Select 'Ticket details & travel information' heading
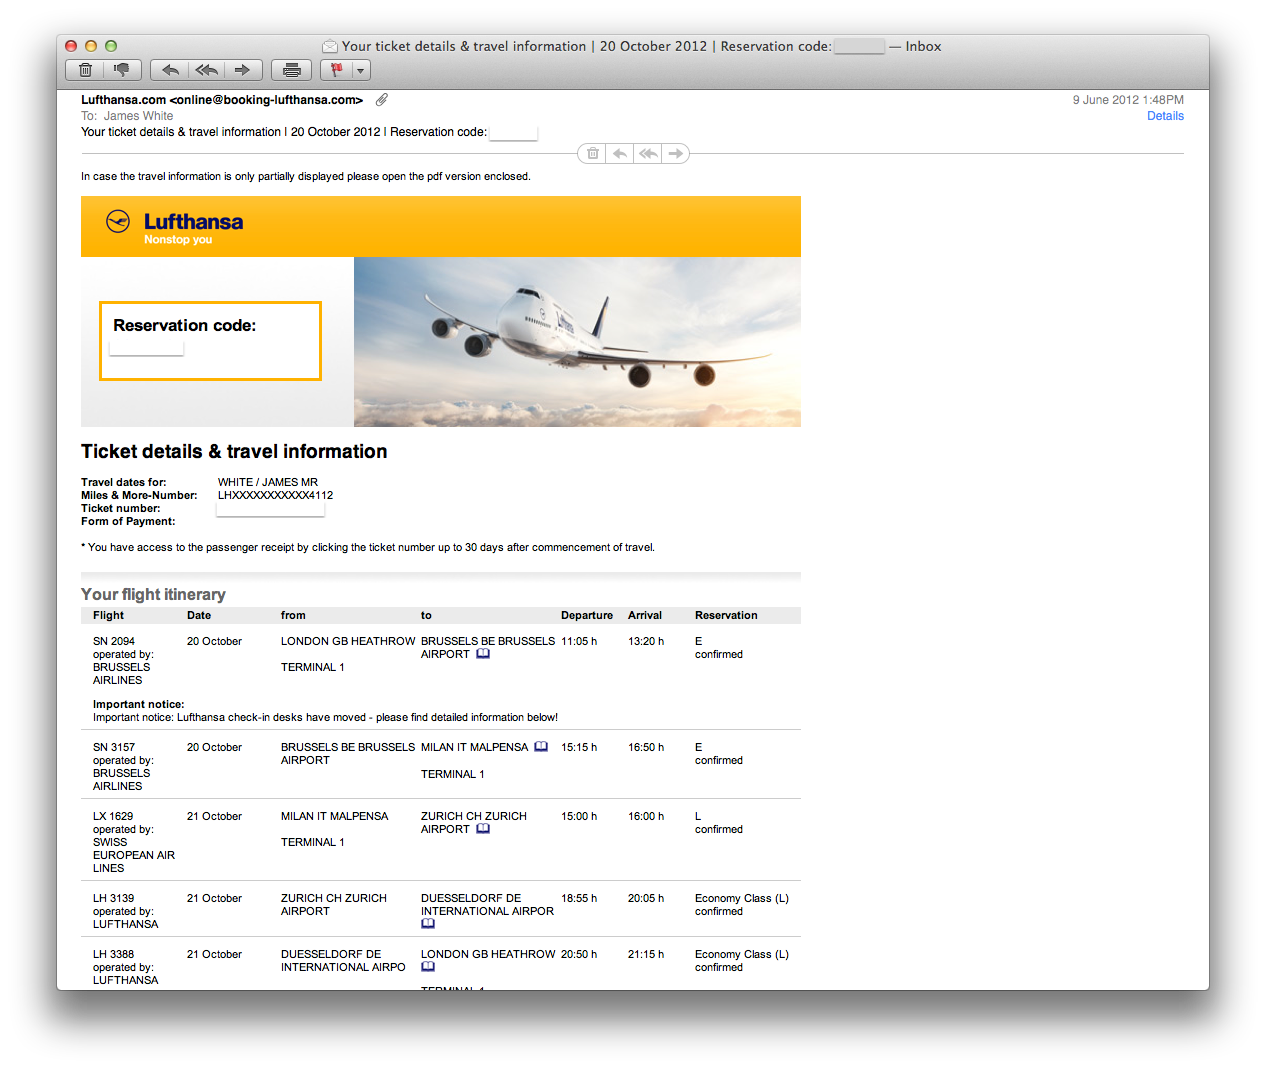Viewport: 1266px width, 1069px height. pyautogui.click(x=234, y=452)
